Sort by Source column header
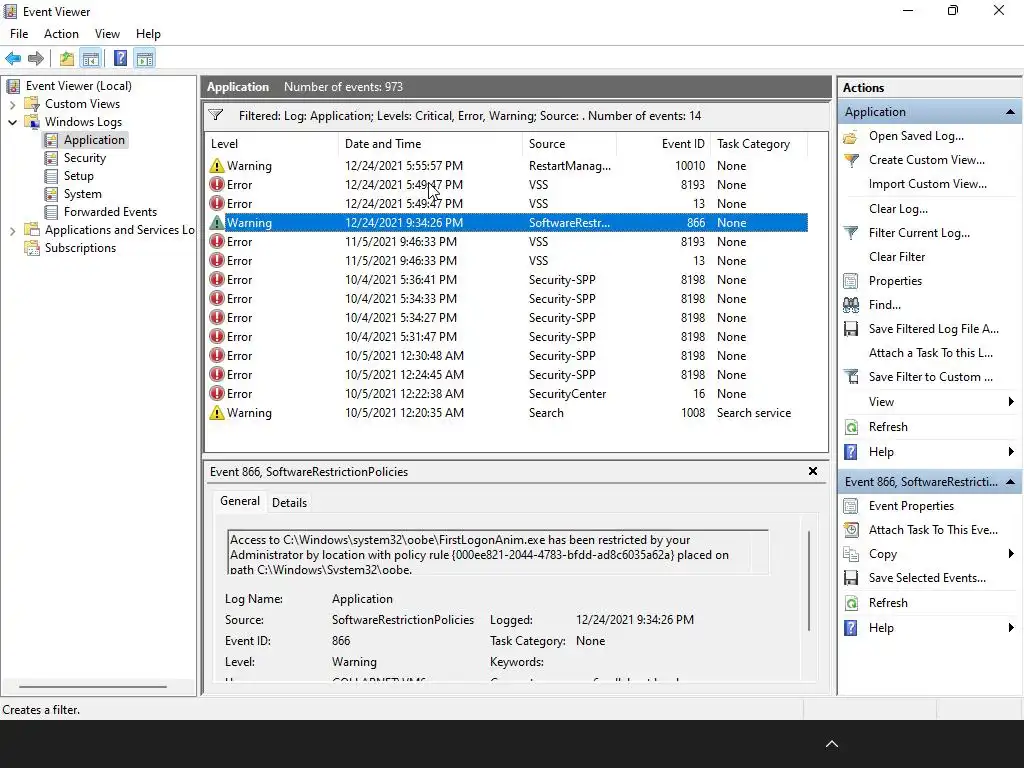 coord(569,144)
